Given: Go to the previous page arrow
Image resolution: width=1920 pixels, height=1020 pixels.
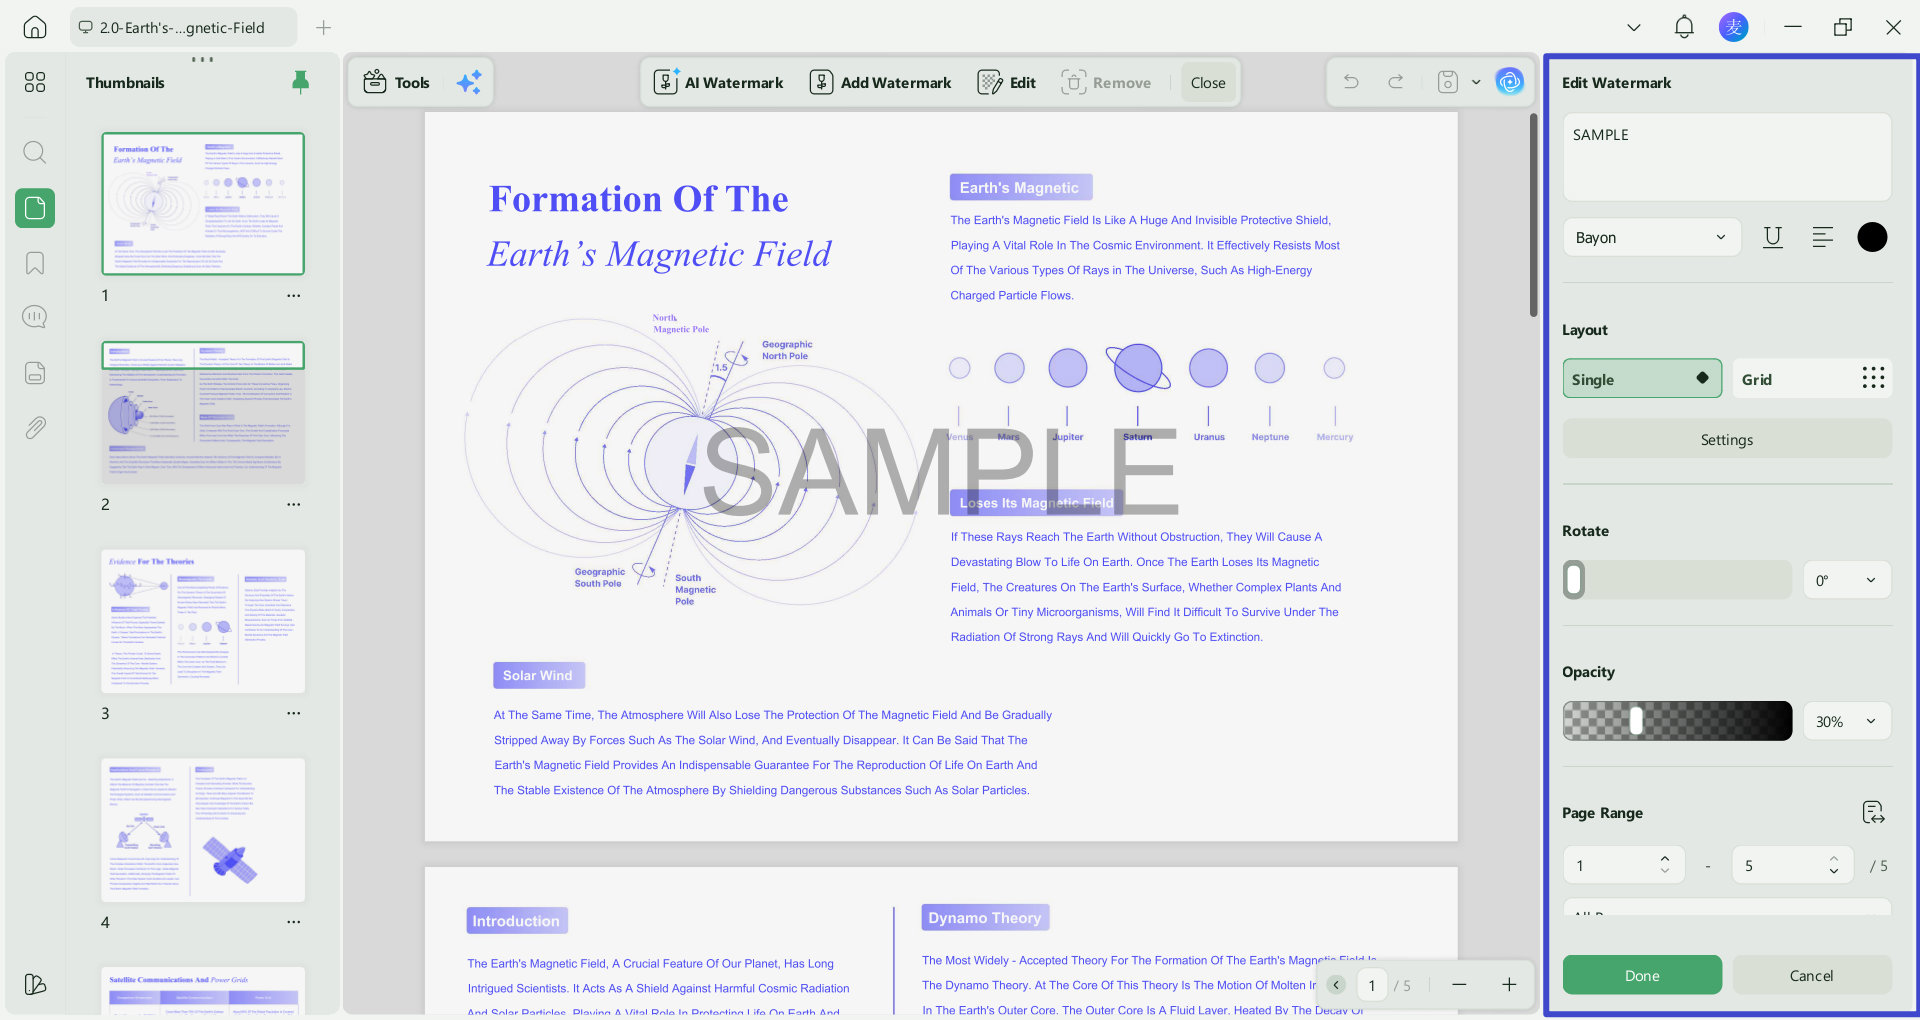Looking at the screenshot, I should click(x=1336, y=985).
